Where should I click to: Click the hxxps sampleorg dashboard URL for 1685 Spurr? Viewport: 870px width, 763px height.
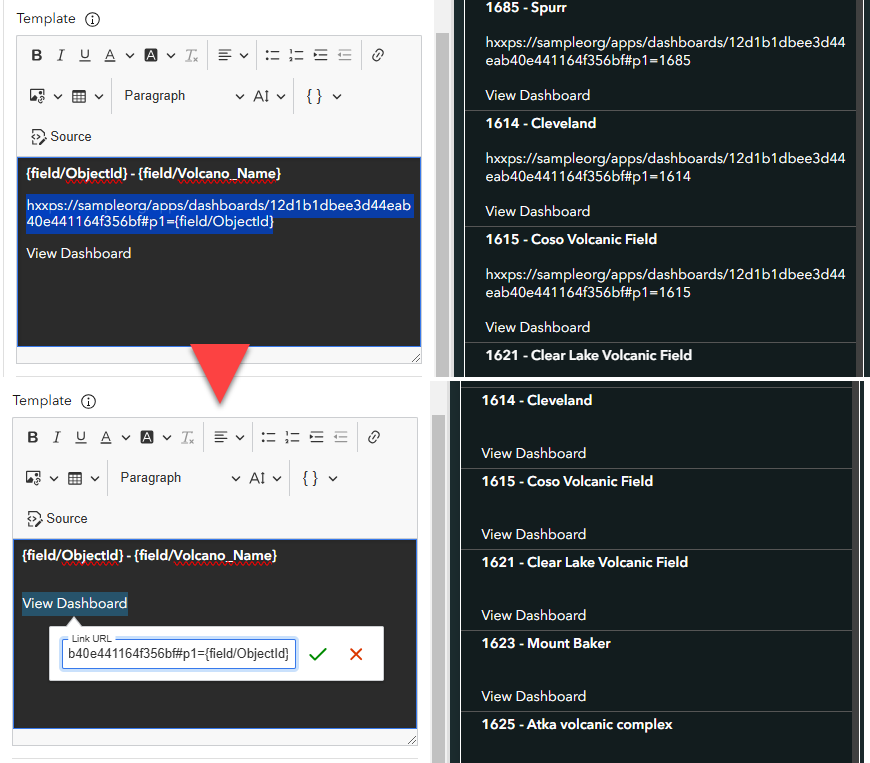(x=663, y=52)
